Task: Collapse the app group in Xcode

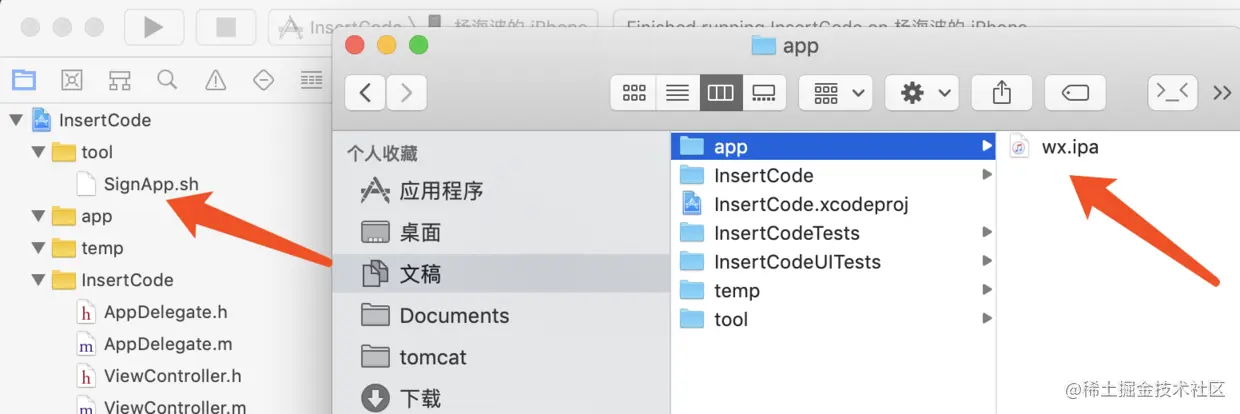Action: pos(38,216)
